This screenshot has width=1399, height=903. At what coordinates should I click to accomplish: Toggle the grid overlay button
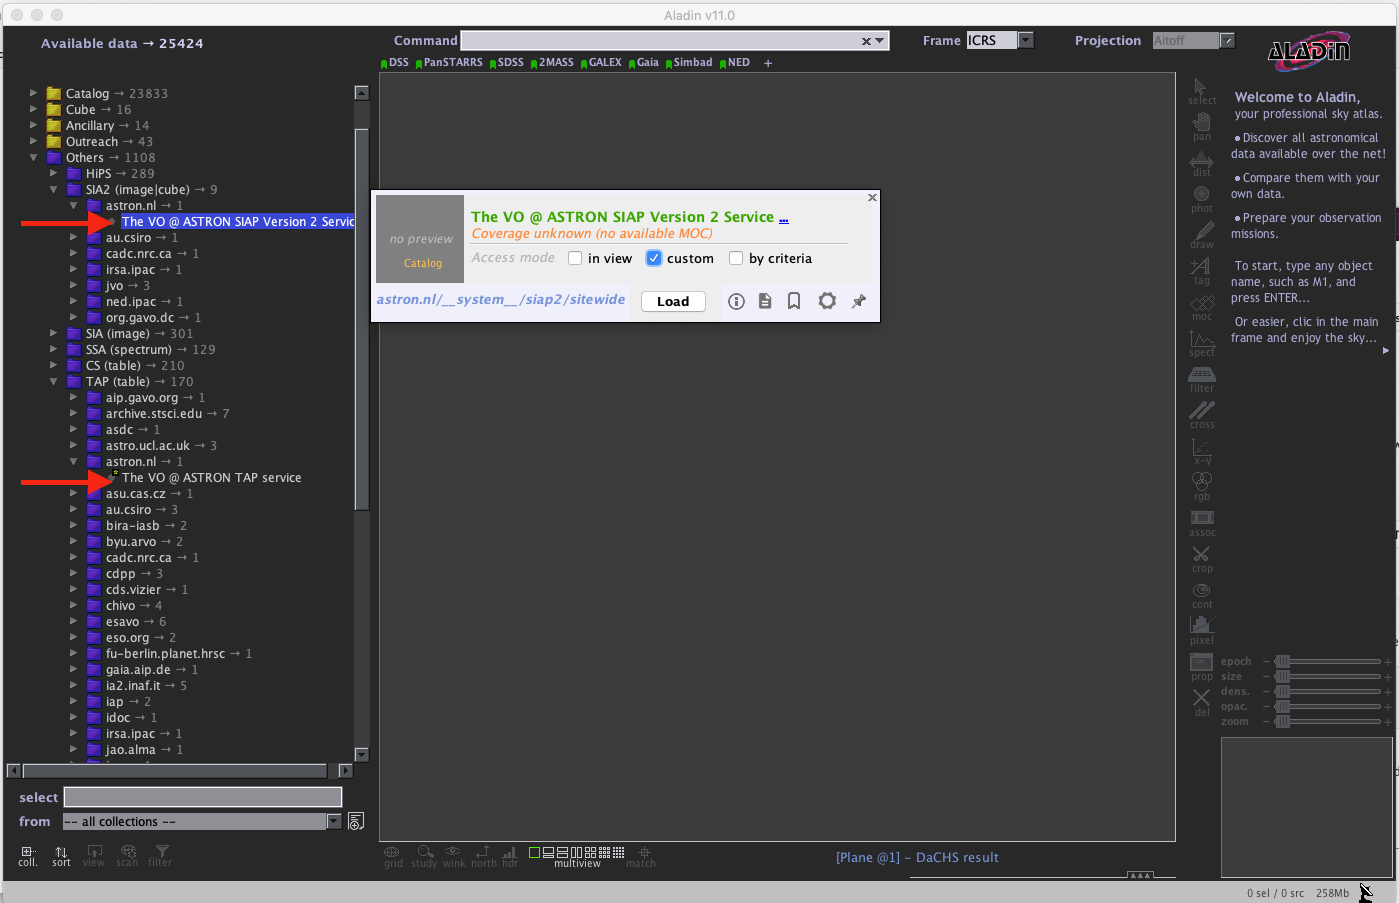(393, 857)
